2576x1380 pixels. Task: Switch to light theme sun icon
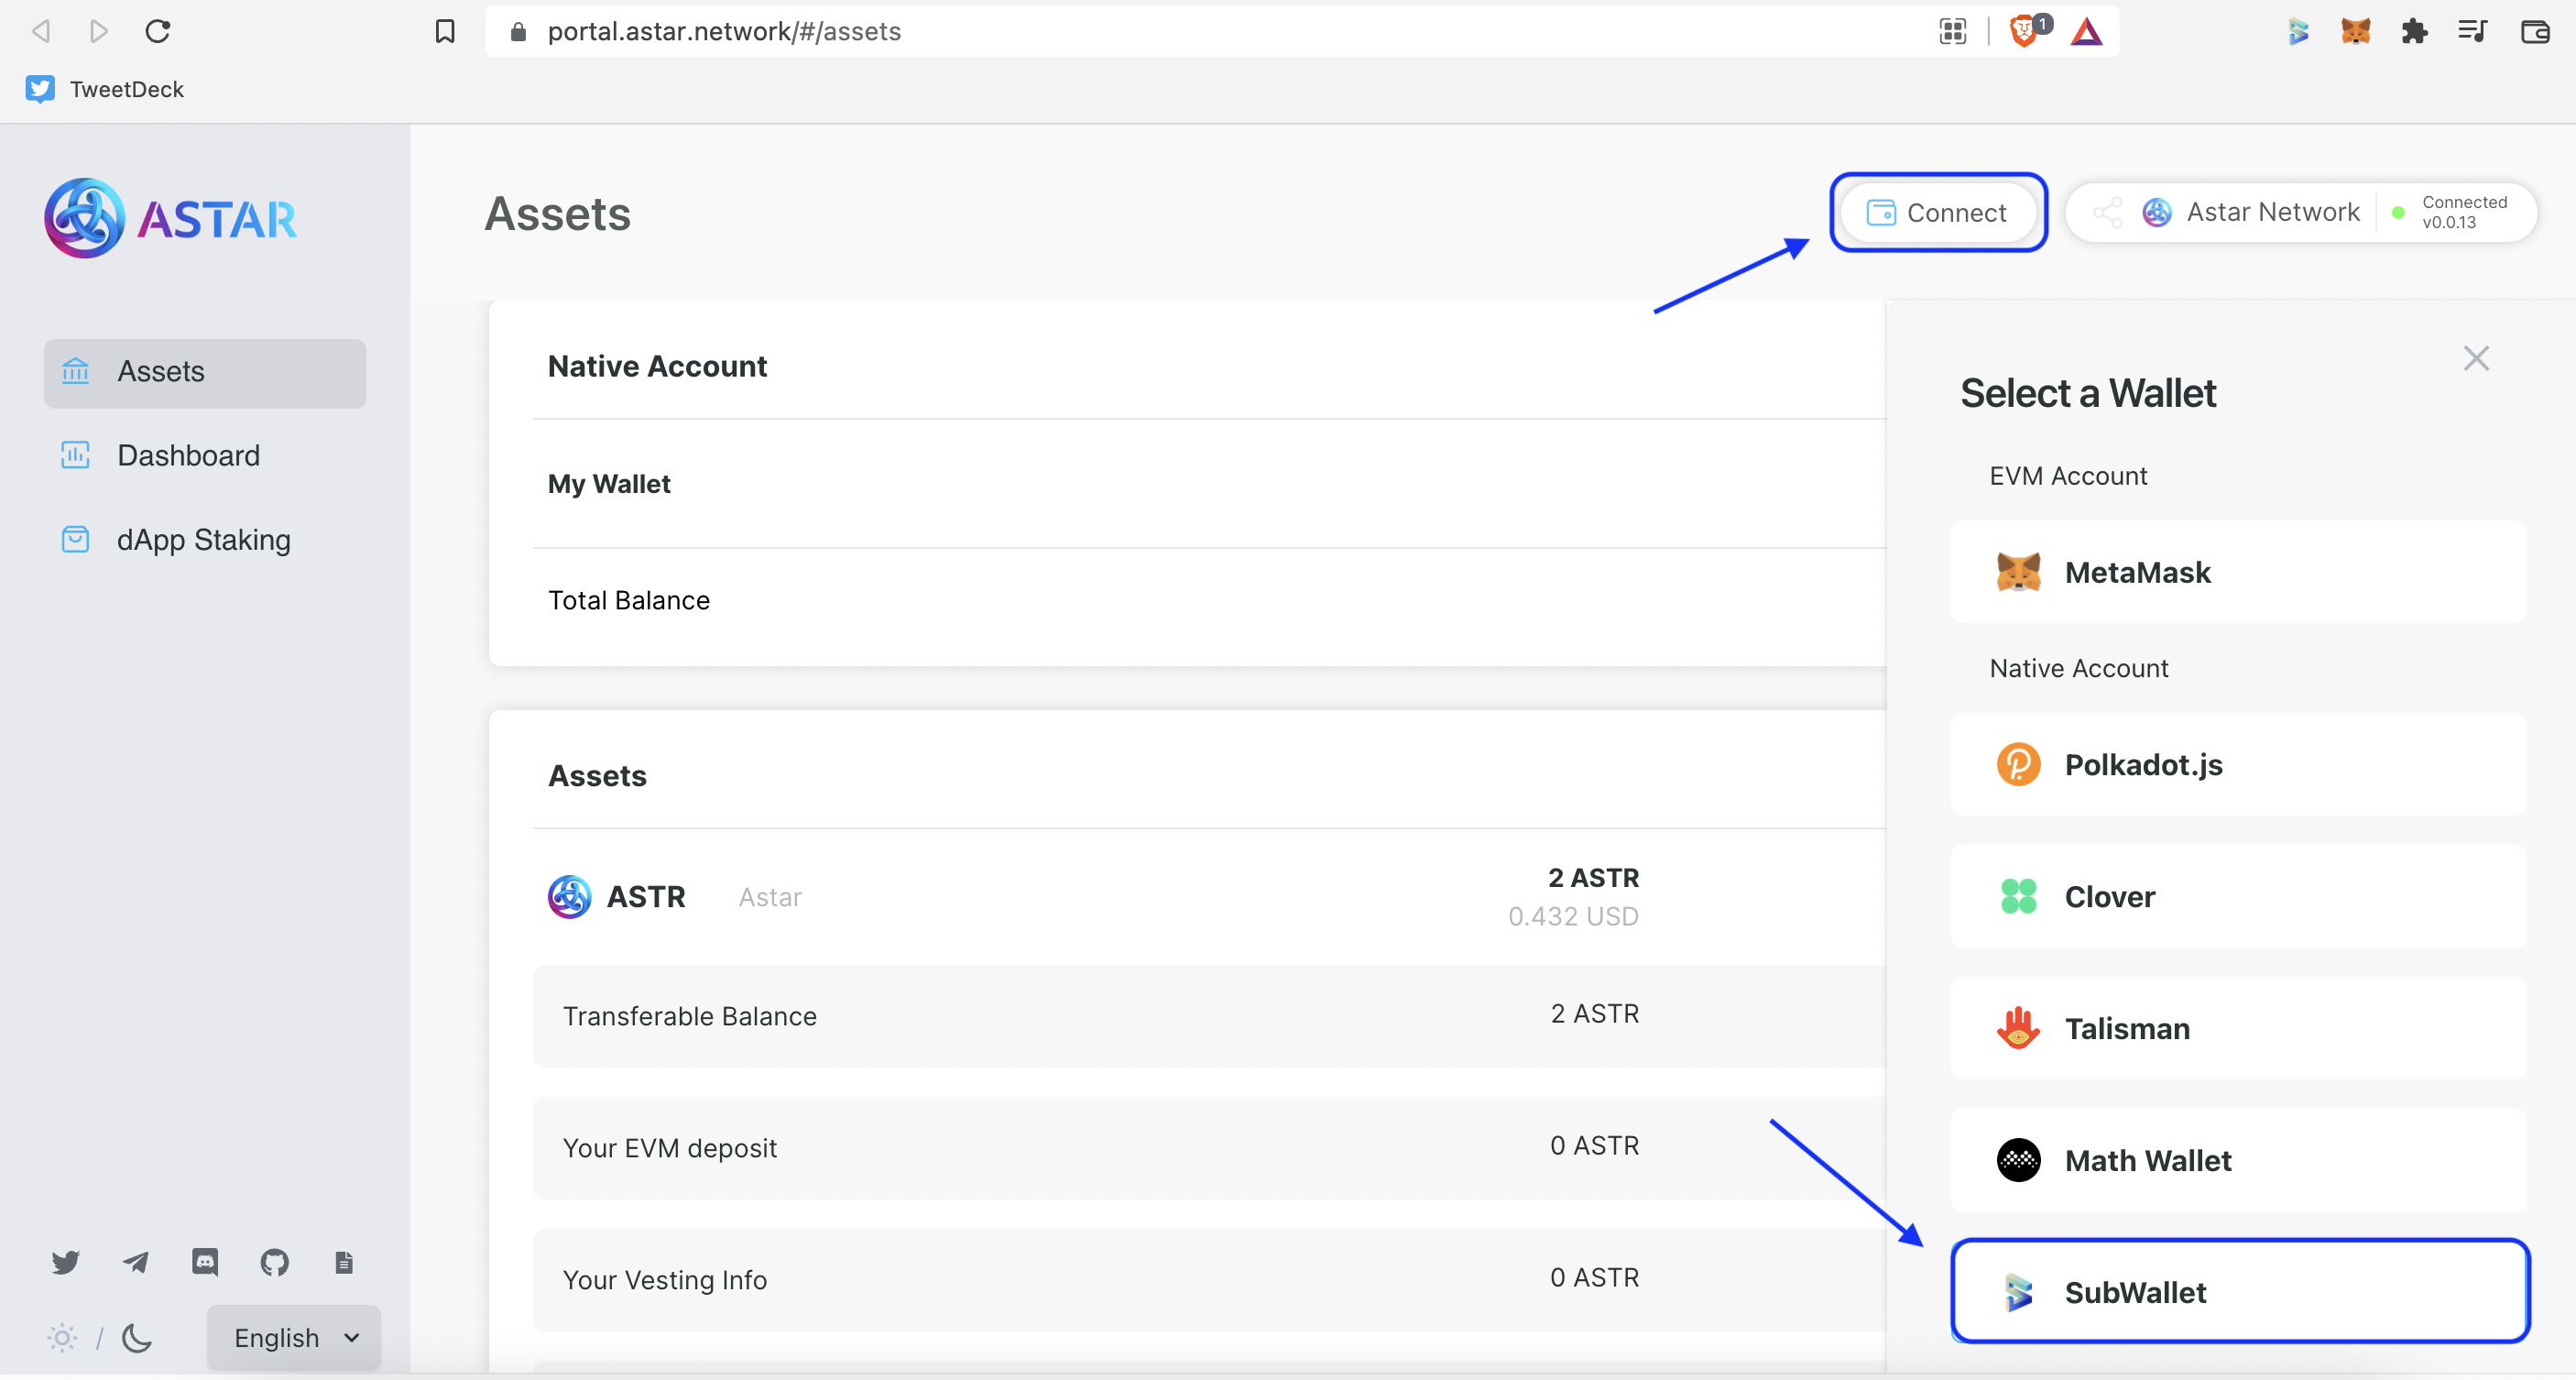(62, 1338)
